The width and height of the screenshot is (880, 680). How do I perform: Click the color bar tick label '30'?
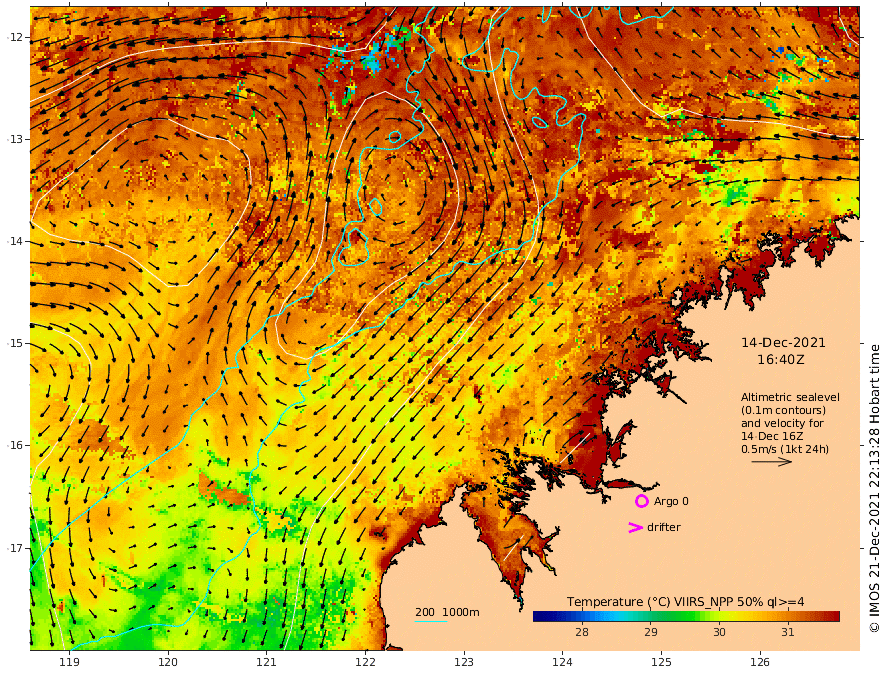[x=719, y=632]
